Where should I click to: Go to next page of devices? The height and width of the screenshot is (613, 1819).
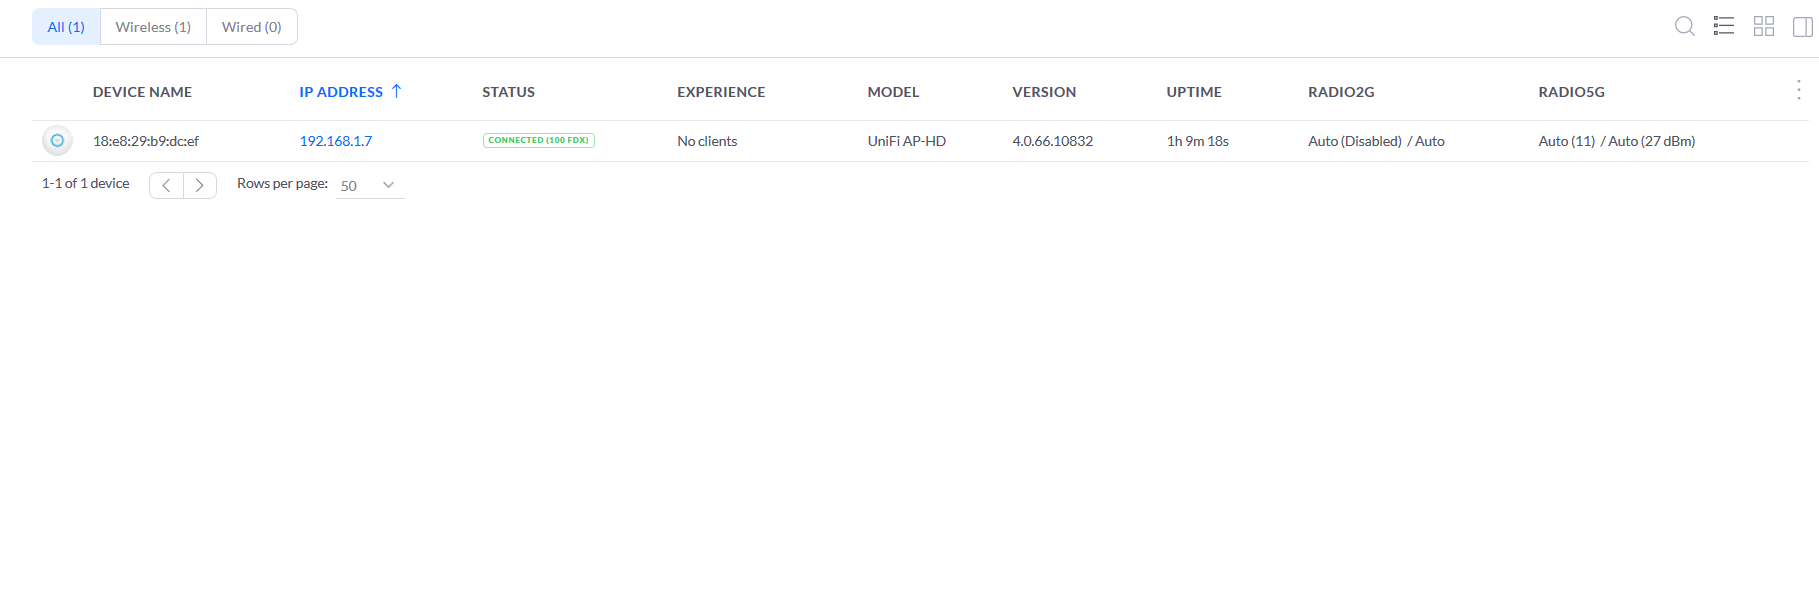point(200,185)
